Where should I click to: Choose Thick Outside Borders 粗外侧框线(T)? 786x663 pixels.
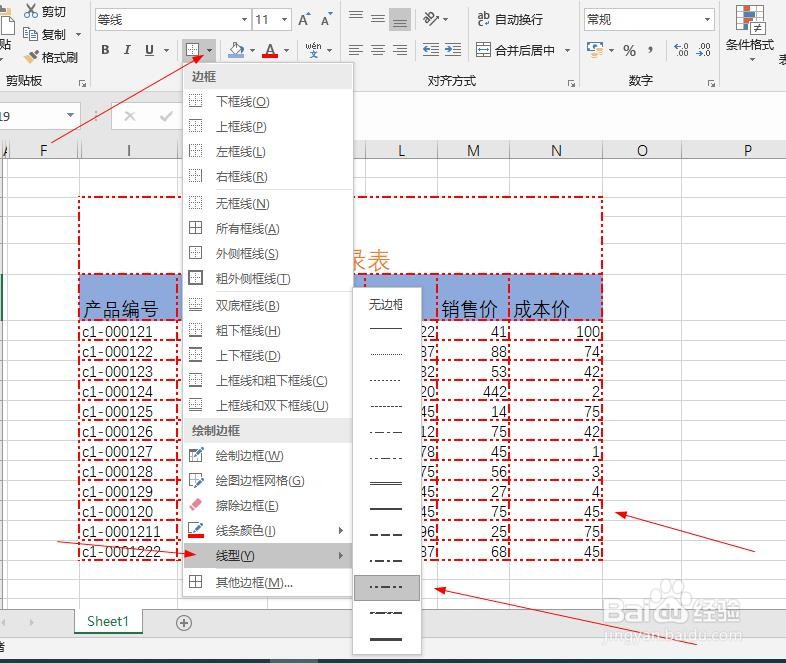(x=267, y=278)
